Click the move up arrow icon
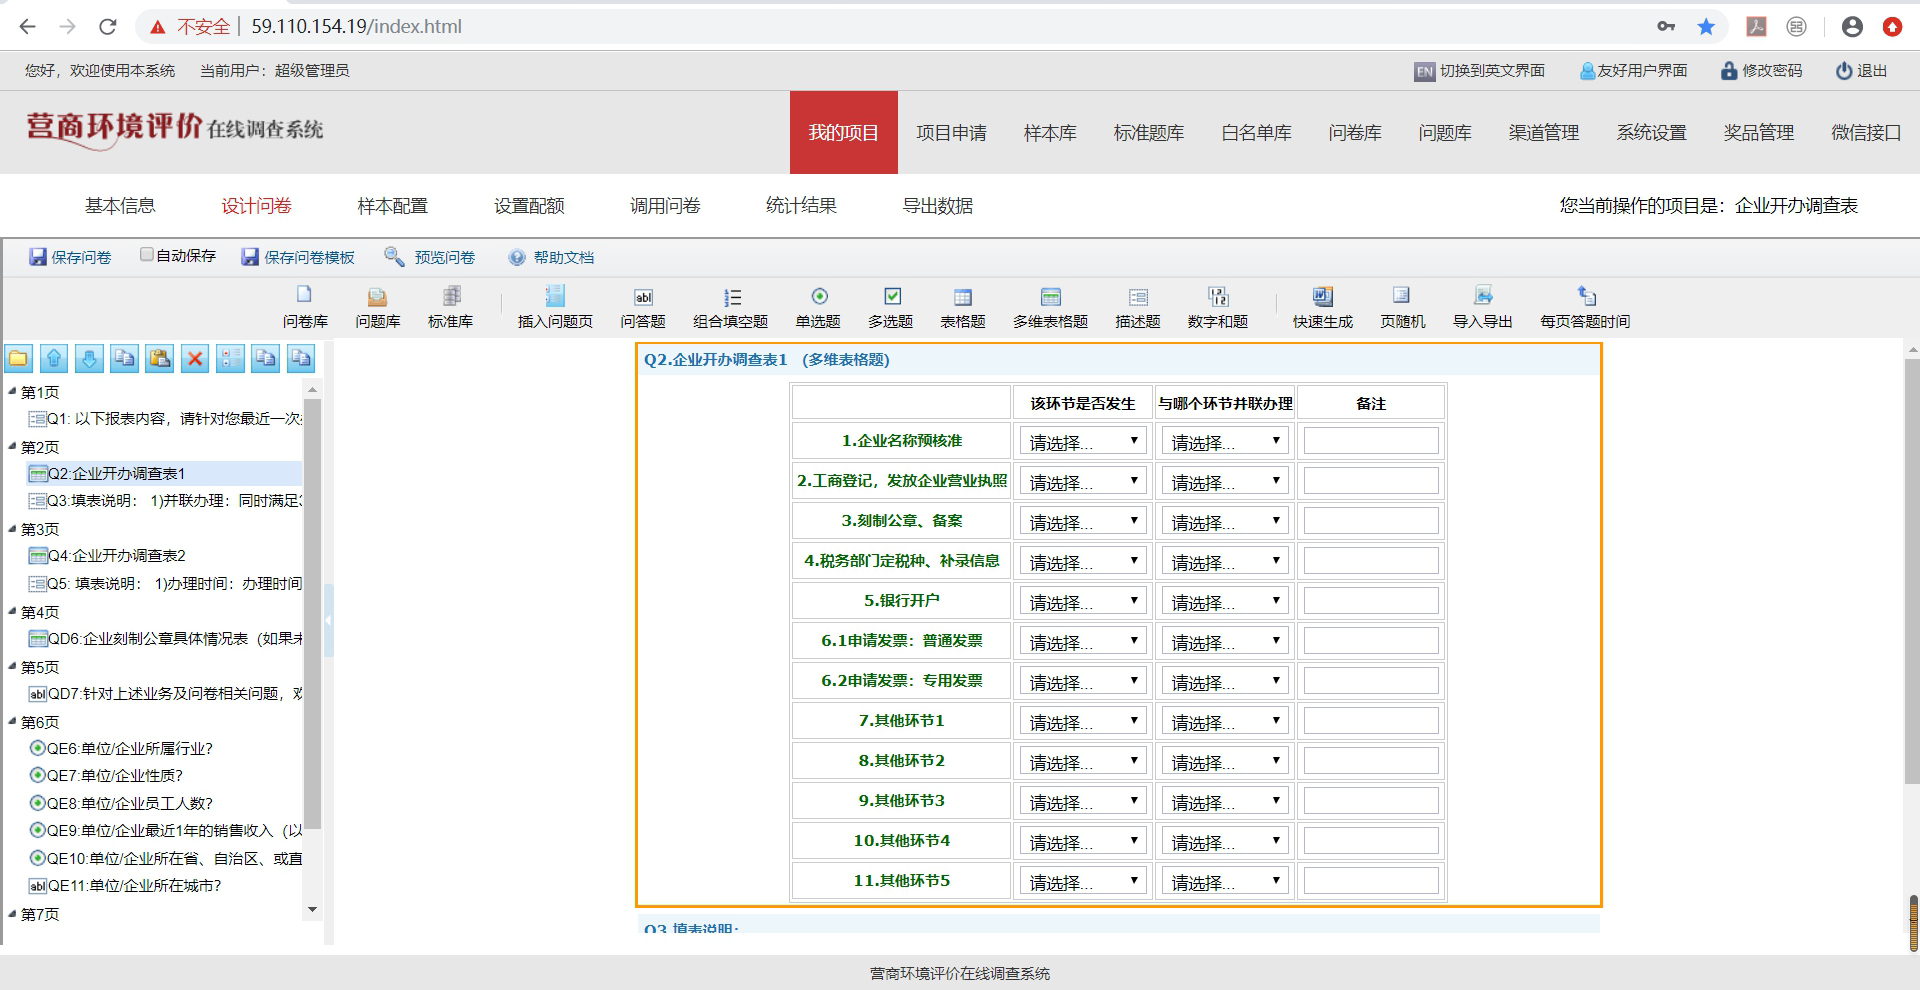1920x990 pixels. [54, 359]
